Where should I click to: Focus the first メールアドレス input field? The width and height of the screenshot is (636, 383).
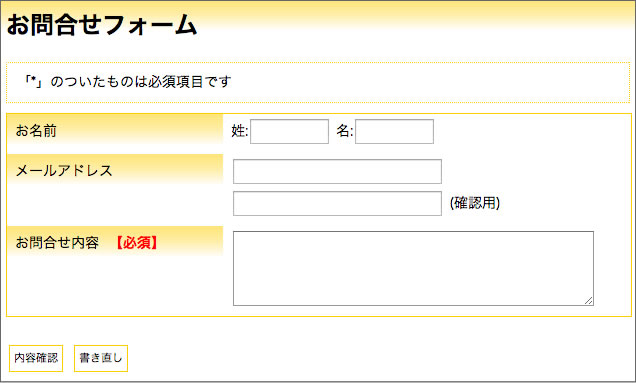point(337,171)
